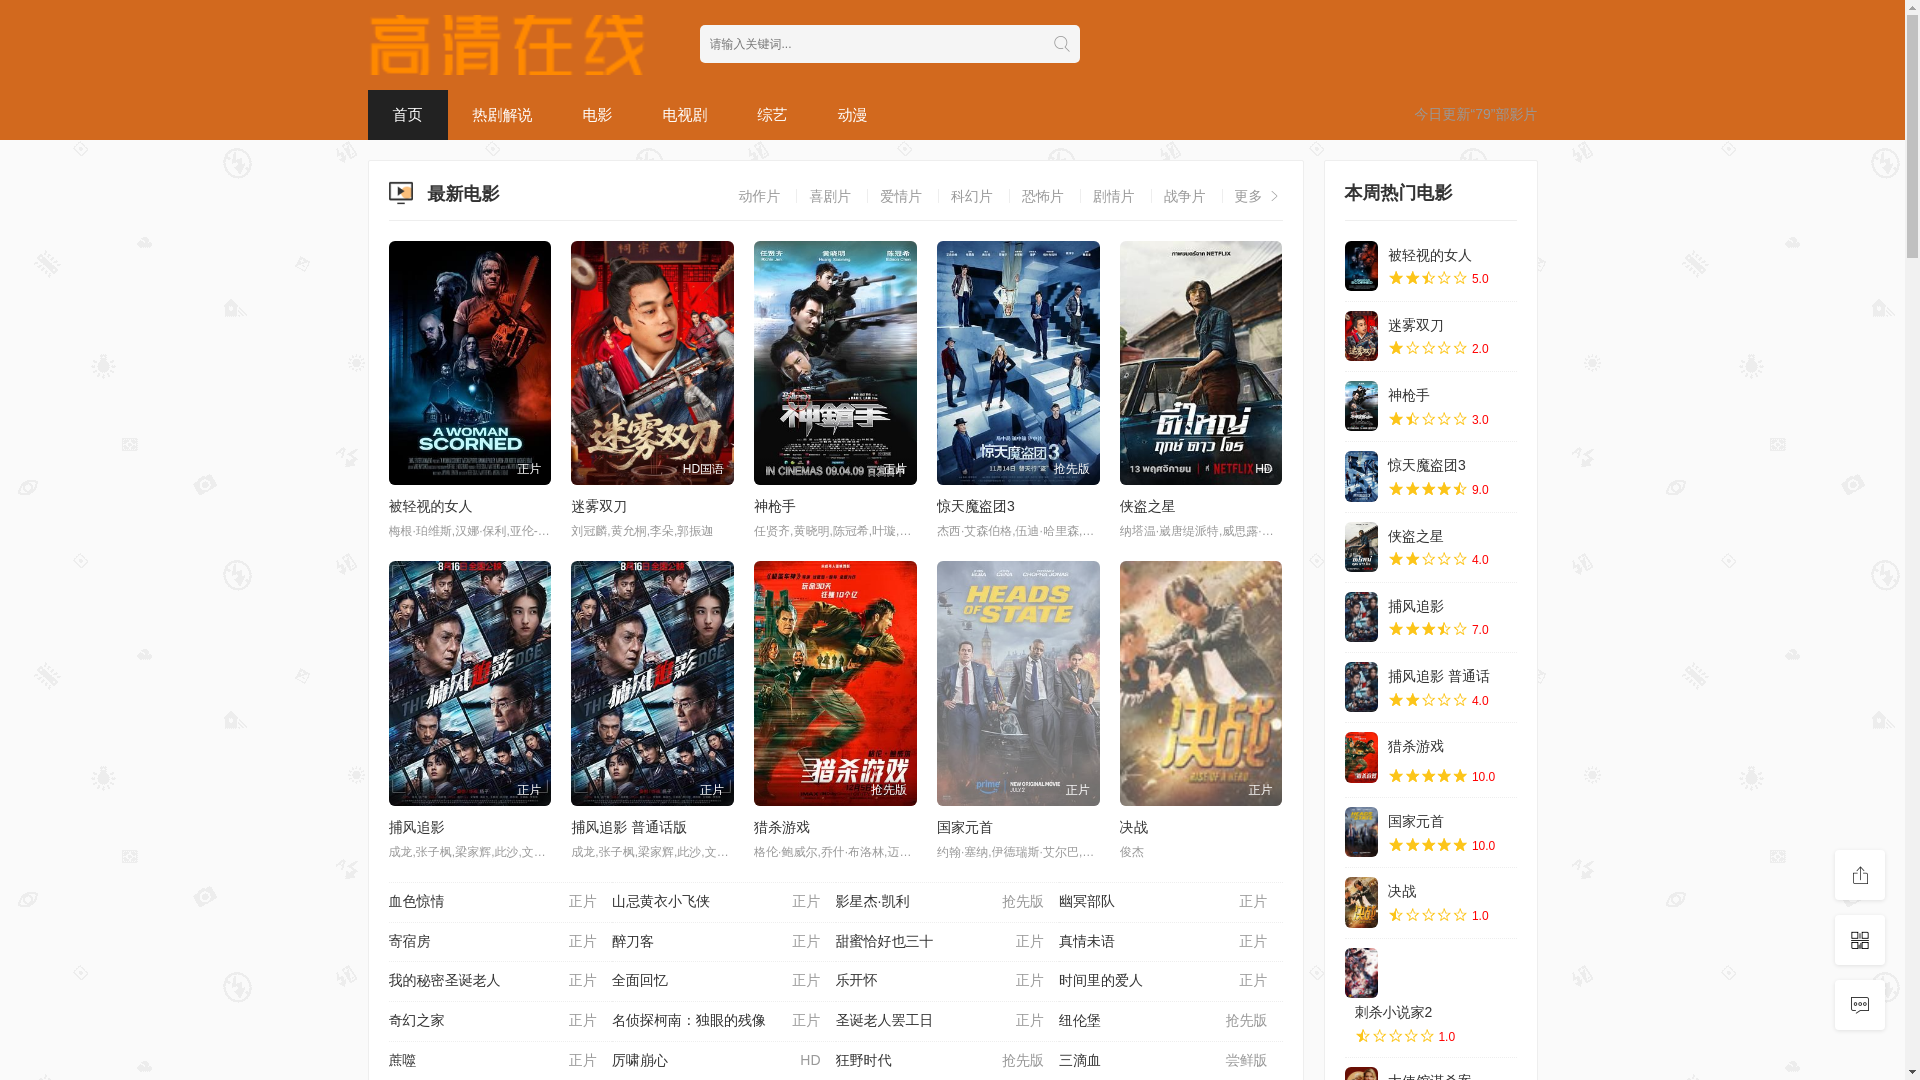Open 惊天魔盗团3 in weekly hot sidebar
The width and height of the screenshot is (1920, 1080).
click(1427, 466)
